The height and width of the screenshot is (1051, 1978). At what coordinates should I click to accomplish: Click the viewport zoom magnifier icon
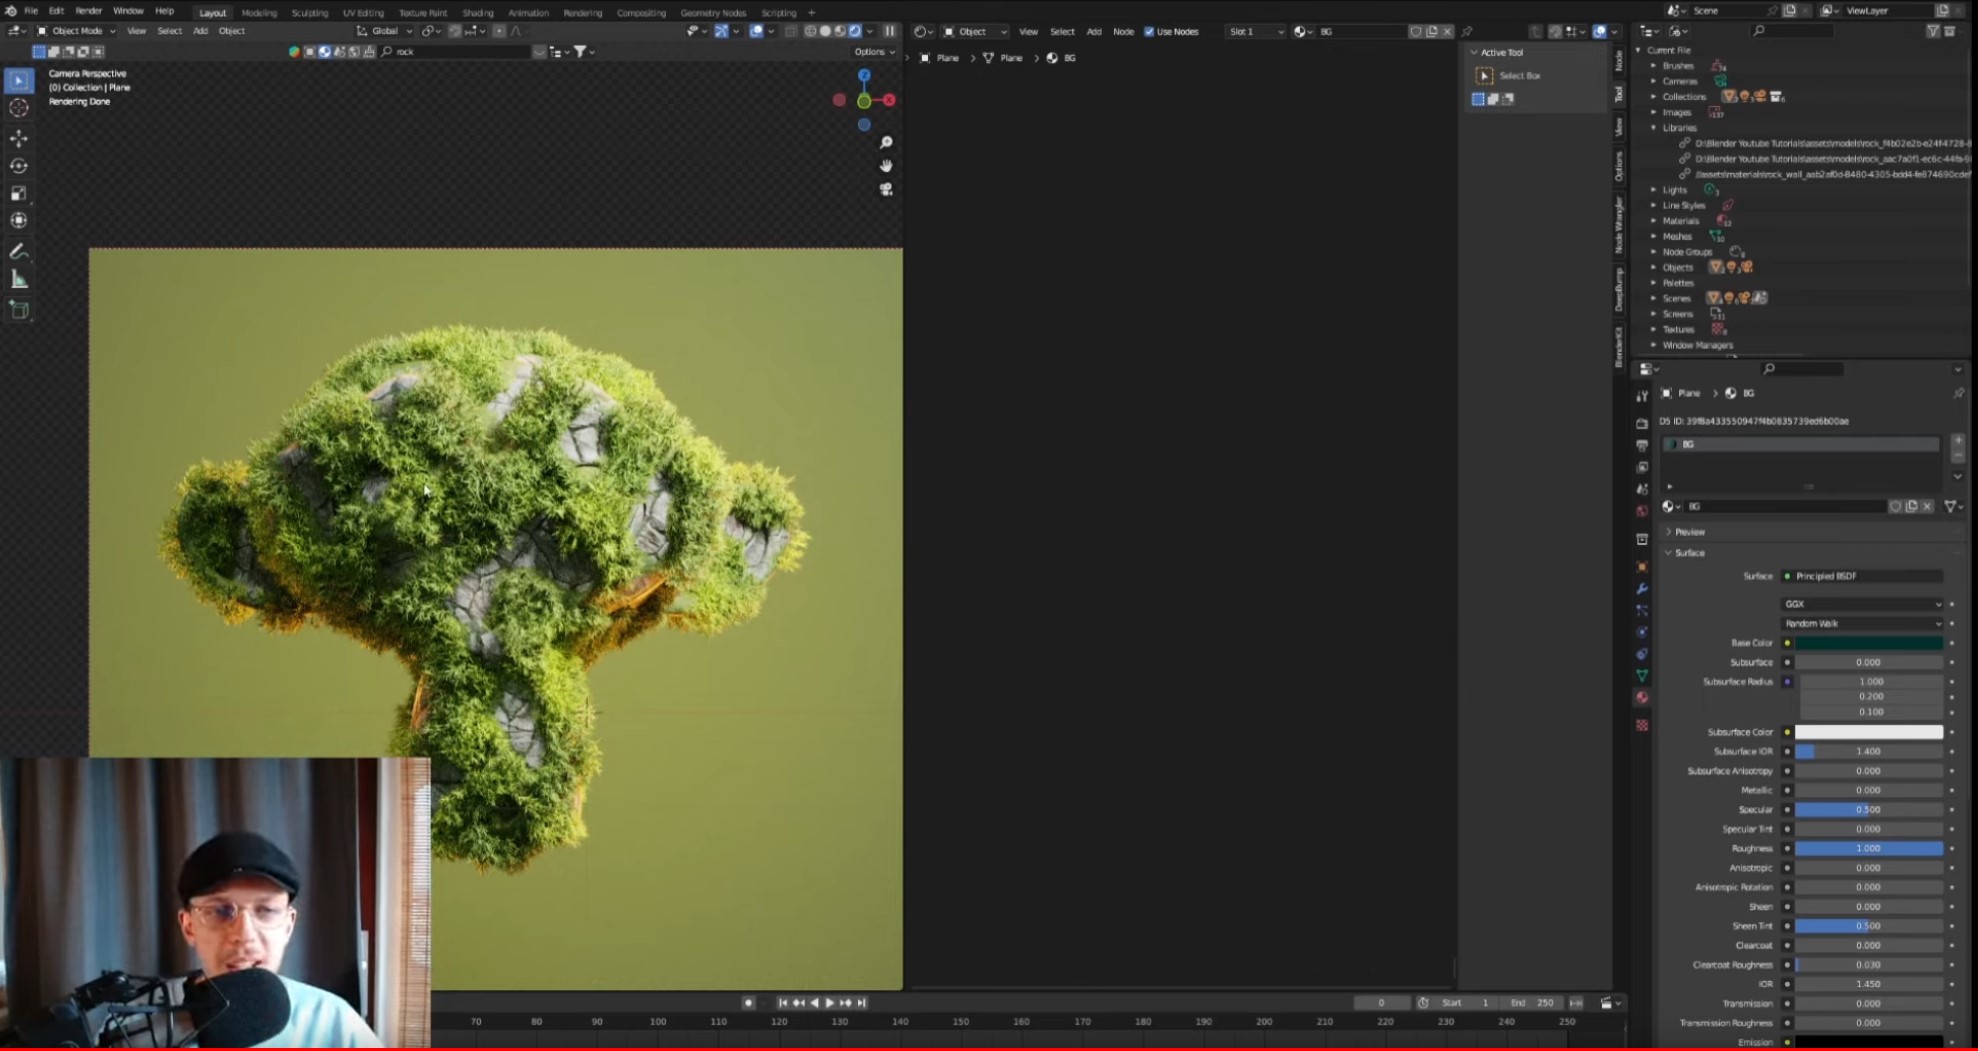[886, 143]
